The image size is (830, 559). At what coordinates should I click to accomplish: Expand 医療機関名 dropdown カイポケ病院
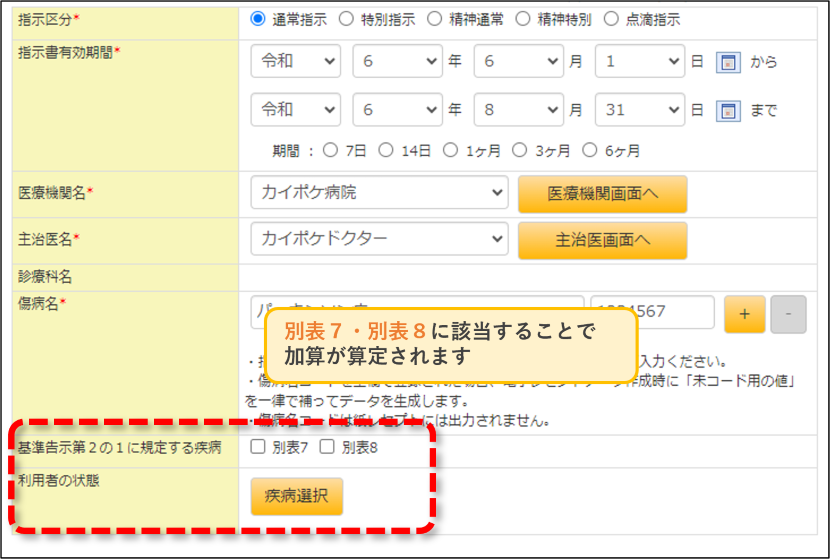(380, 193)
